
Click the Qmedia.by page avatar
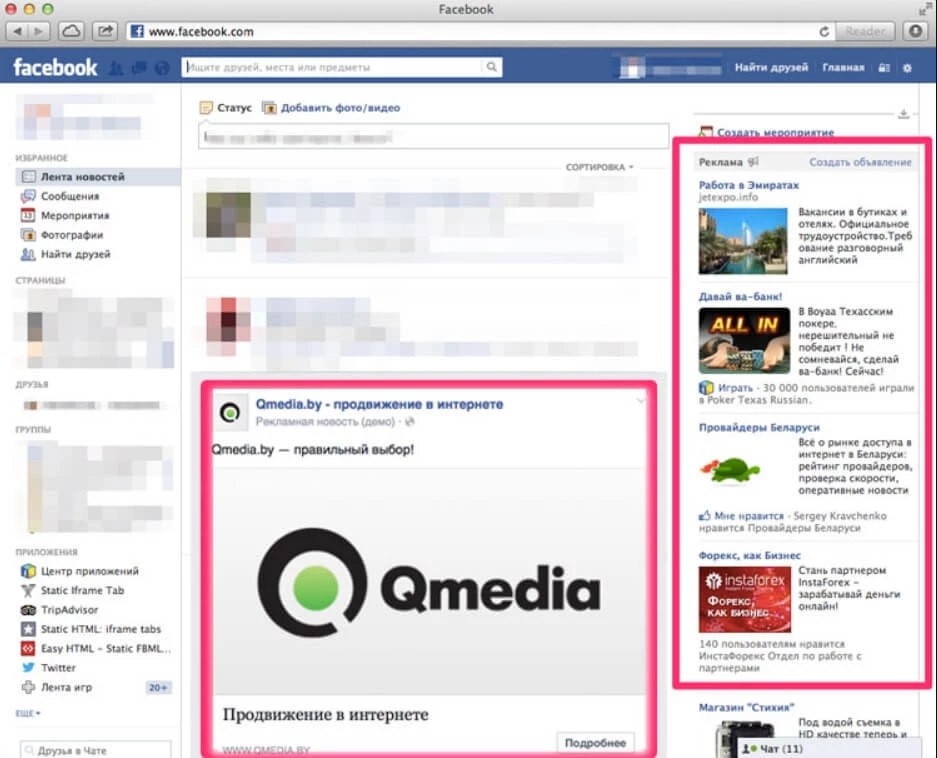point(231,412)
